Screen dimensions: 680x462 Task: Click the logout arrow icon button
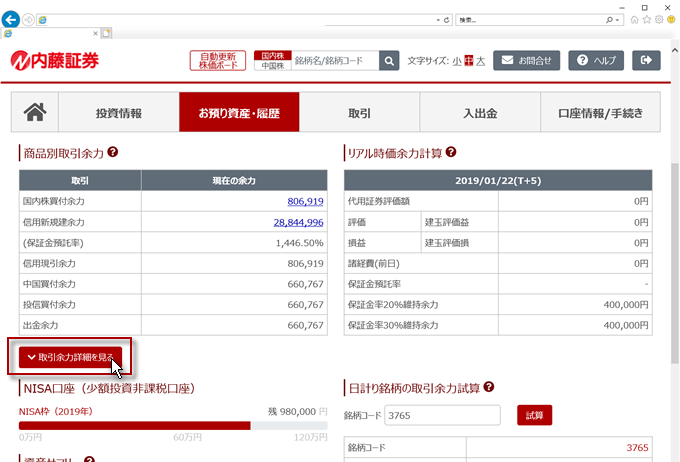tap(648, 61)
